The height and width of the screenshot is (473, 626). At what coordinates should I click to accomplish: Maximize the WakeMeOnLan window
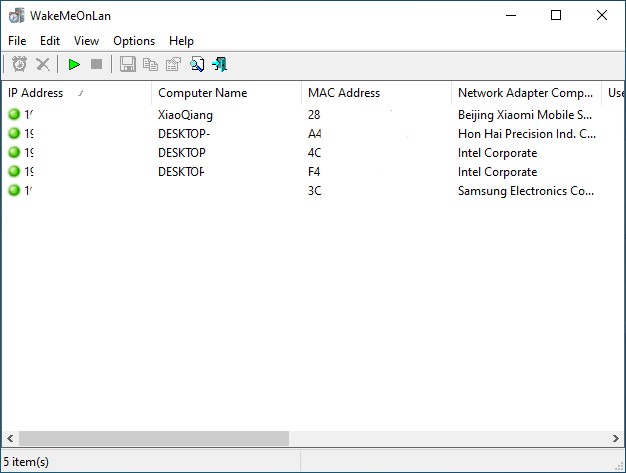[x=556, y=16]
